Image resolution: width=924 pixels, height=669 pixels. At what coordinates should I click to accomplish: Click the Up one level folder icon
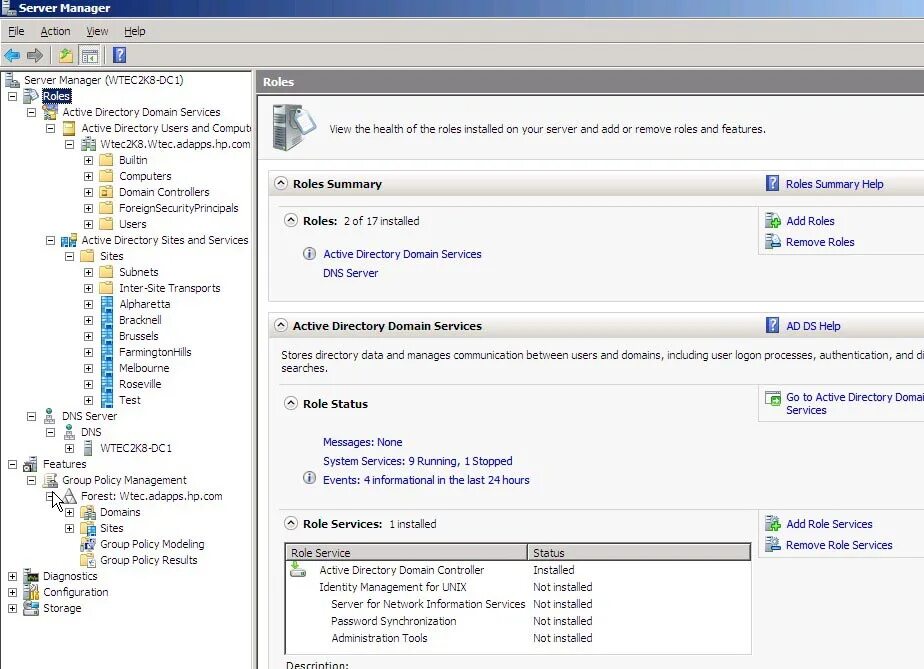tap(65, 55)
